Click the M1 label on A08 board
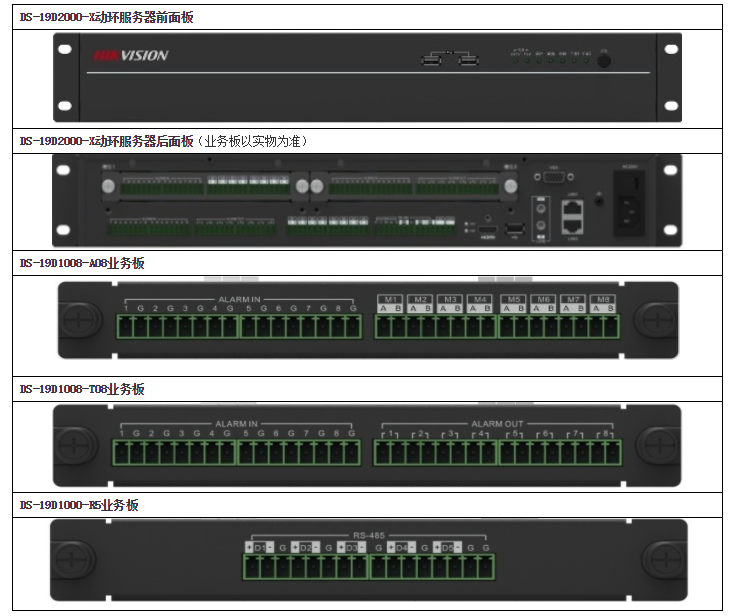 click(390, 299)
